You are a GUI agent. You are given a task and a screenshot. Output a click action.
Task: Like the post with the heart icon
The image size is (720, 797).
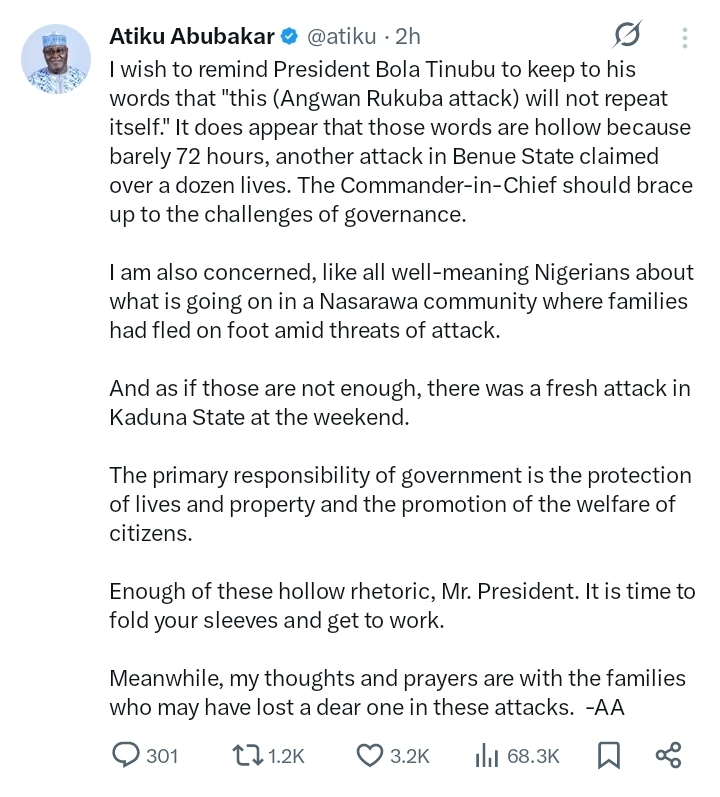(371, 754)
